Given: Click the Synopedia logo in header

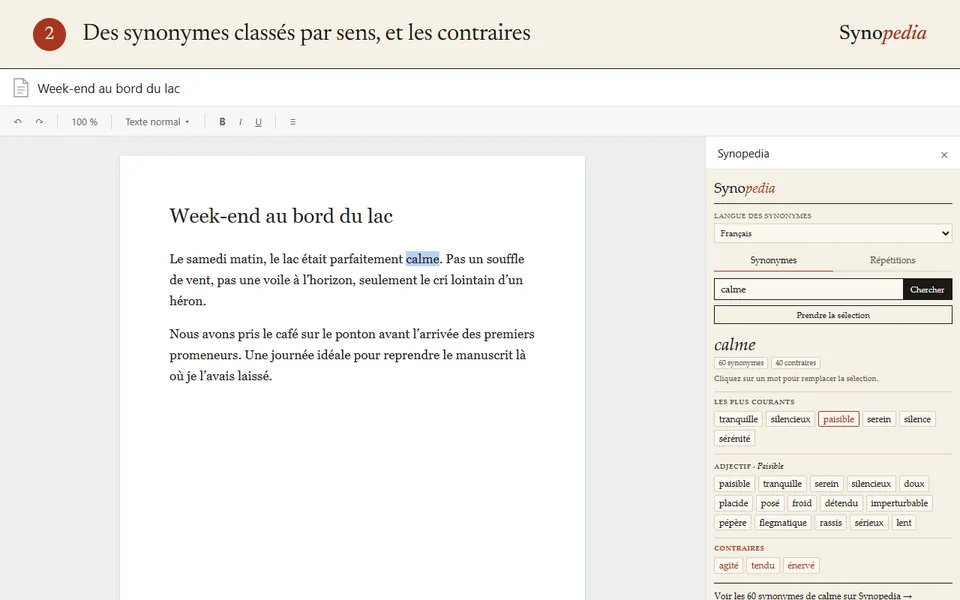Looking at the screenshot, I should [x=882, y=33].
